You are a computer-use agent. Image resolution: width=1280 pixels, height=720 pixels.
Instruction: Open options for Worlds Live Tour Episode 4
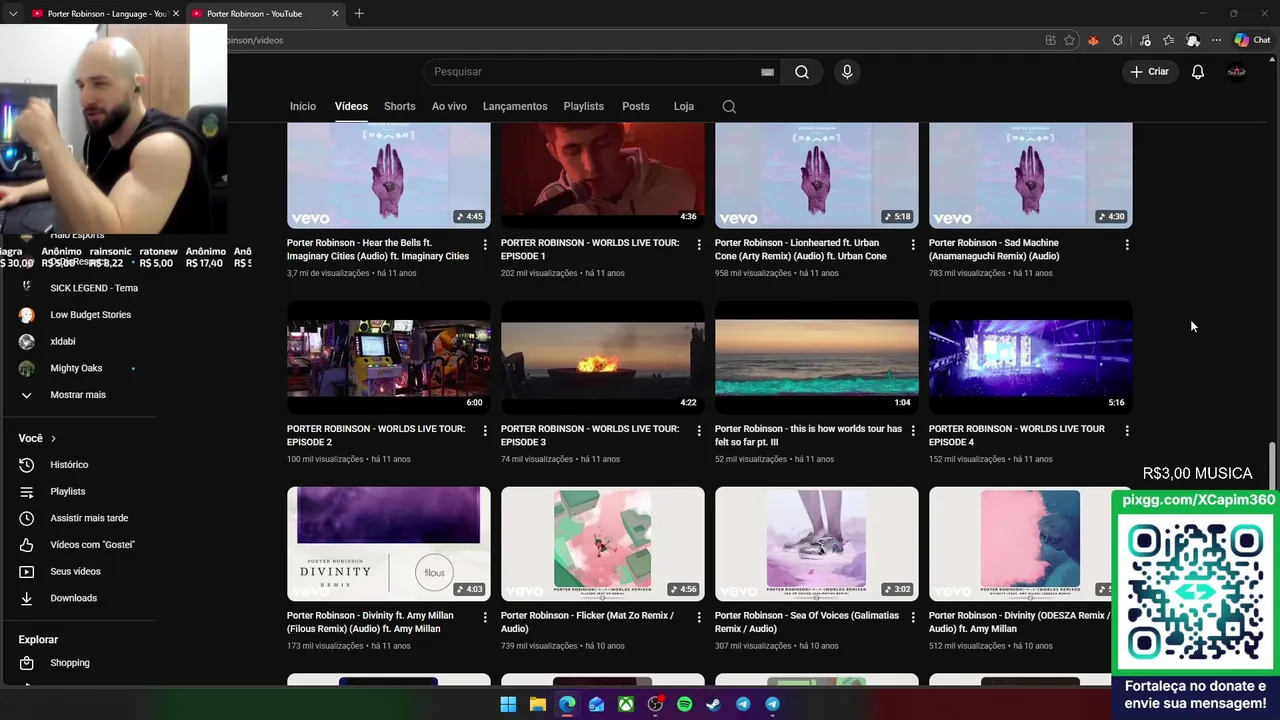point(1127,430)
